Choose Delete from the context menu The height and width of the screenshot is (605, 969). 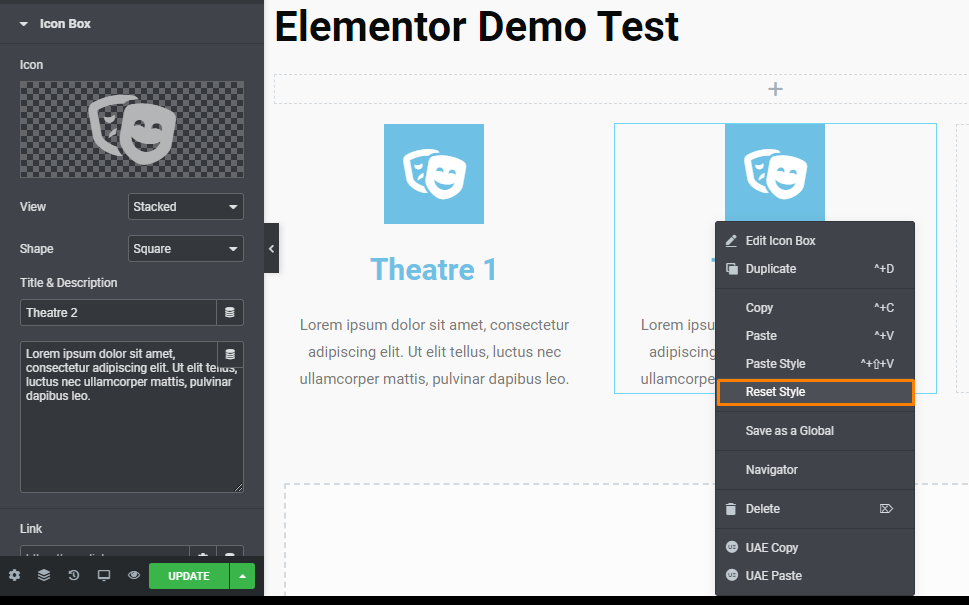815,509
